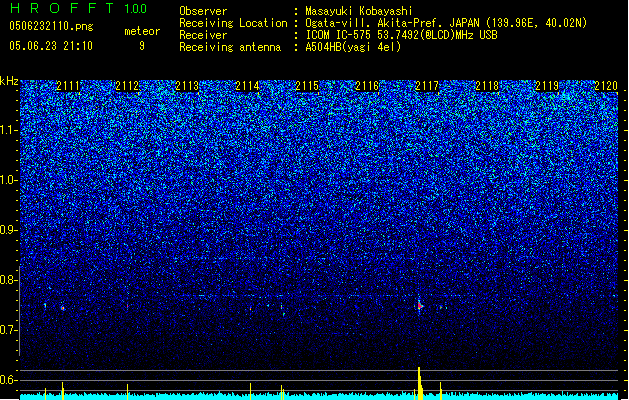This screenshot has width=629, height=400.
Task: Click the 2111 time marker
Action: [x=68, y=86]
